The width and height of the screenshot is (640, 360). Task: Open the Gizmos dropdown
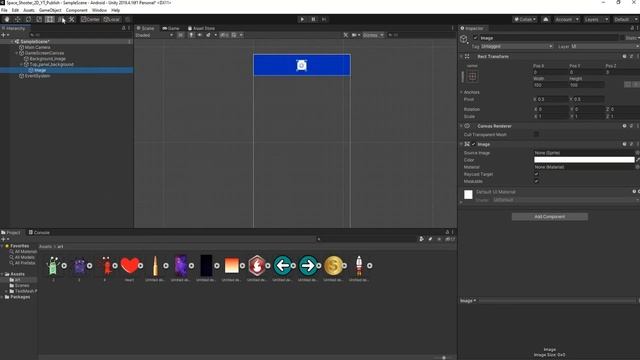click(x=373, y=35)
